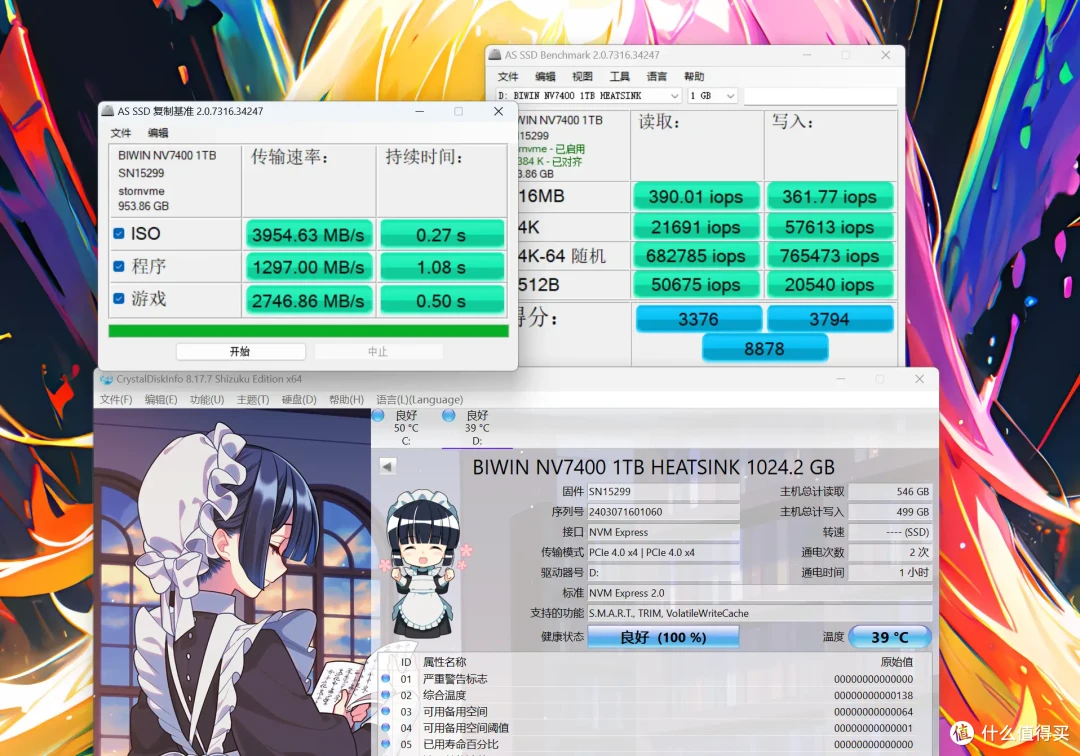Image resolution: width=1080 pixels, height=756 pixels.
Task: Open 文件 menu in AS SSD 复制基准 window
Action: (121, 133)
